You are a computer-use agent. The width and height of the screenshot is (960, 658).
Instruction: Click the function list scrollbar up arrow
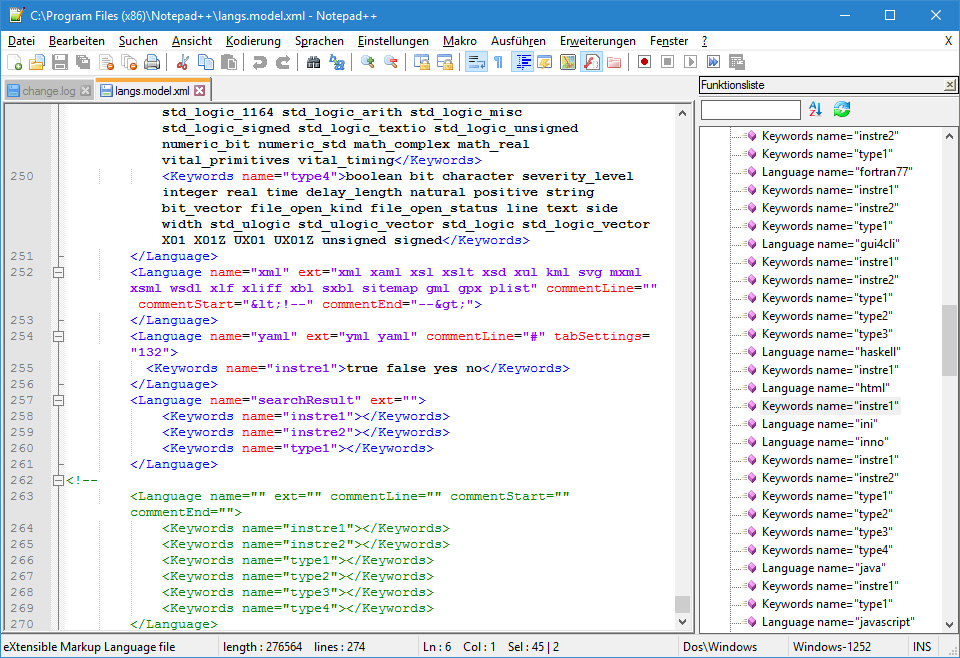pos(950,136)
